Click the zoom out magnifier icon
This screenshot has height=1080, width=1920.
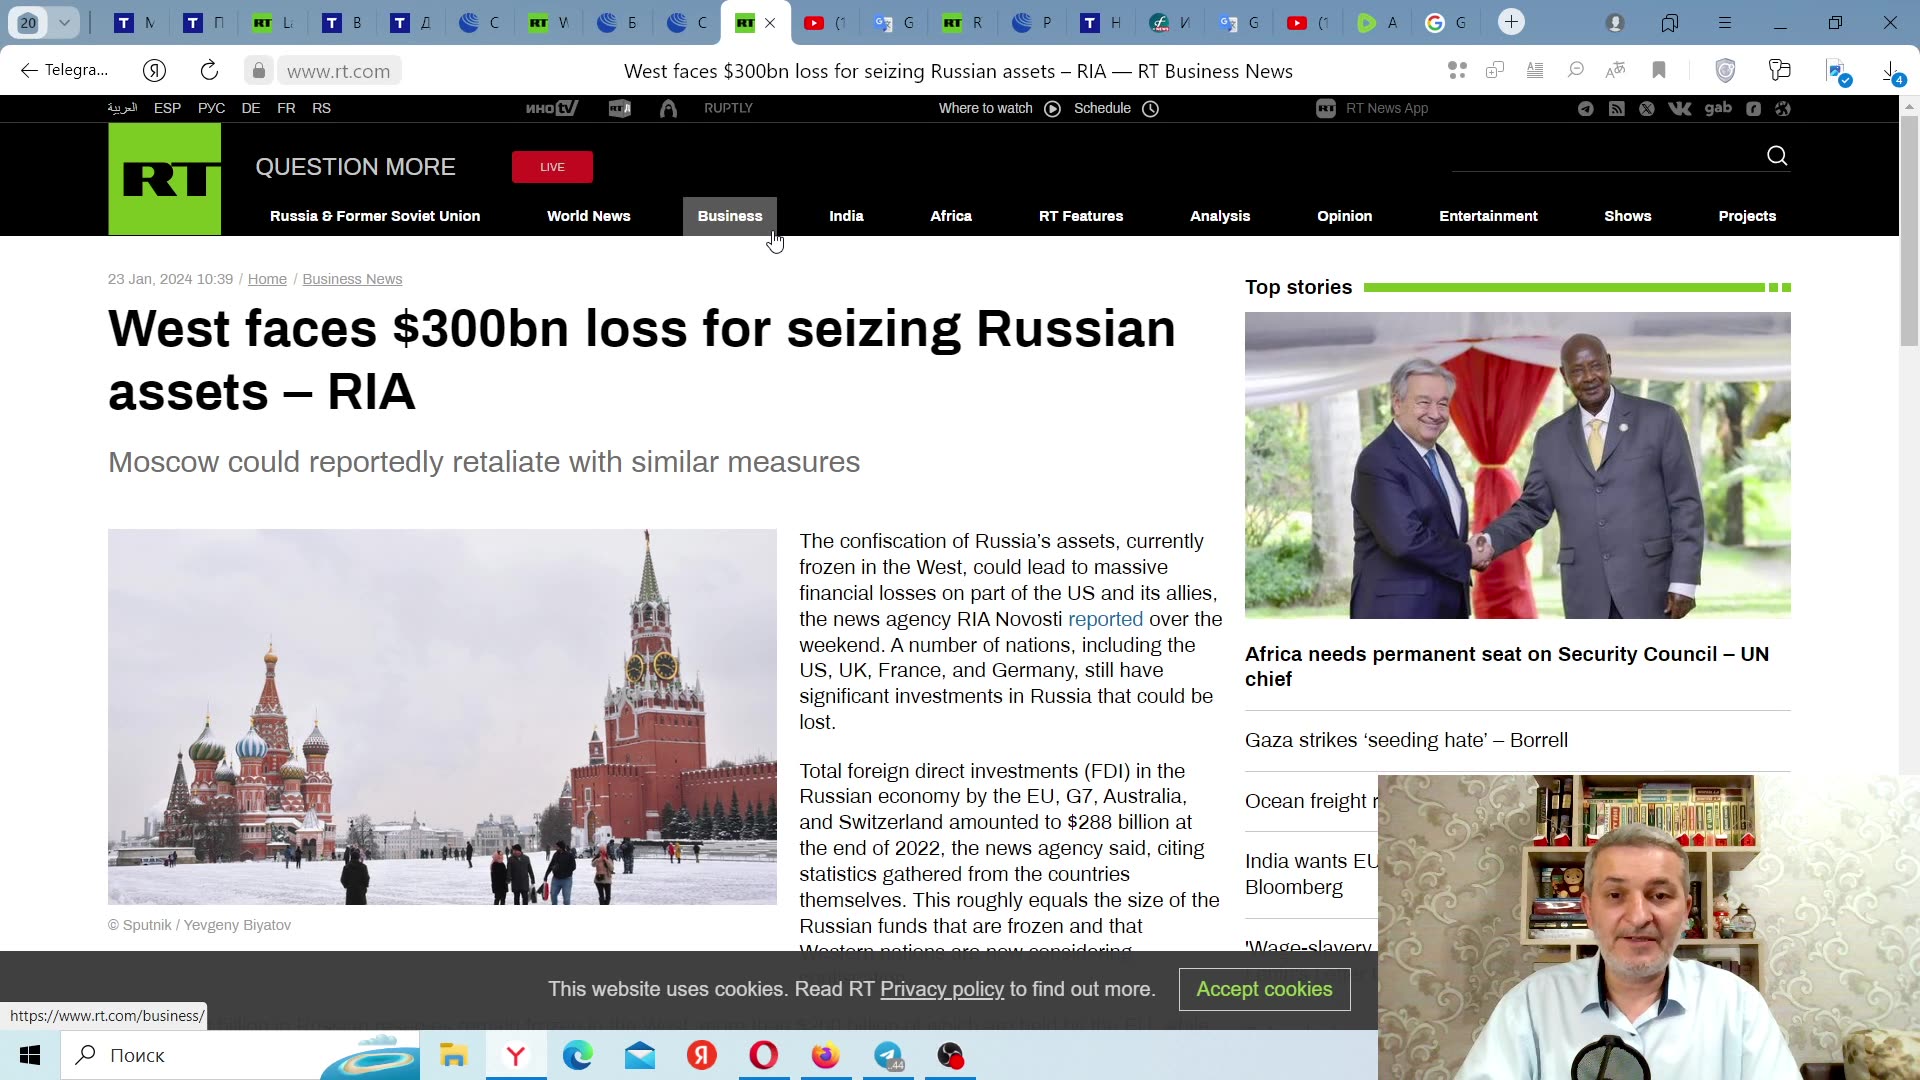pos(1575,70)
